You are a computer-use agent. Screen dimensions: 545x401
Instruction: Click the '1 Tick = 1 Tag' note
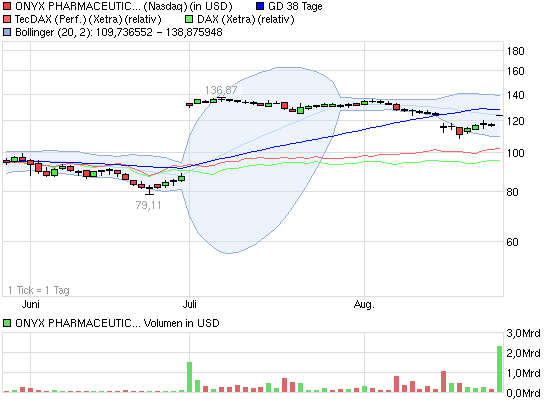click(39, 290)
